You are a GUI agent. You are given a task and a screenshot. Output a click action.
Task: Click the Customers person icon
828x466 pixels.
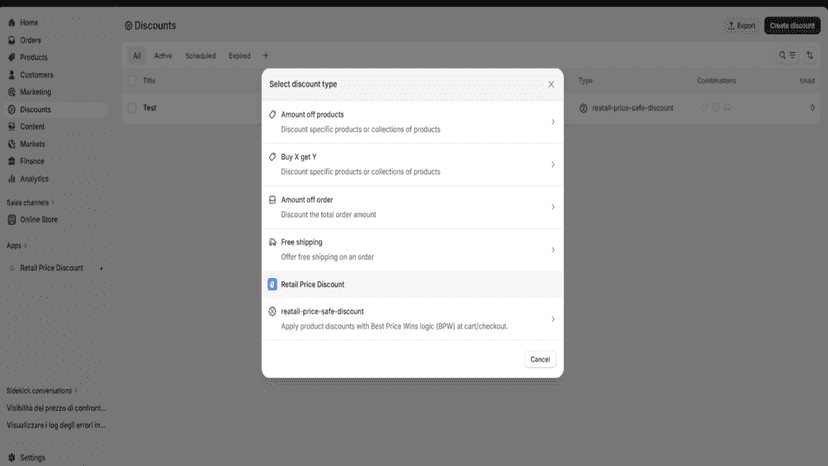click(12, 74)
